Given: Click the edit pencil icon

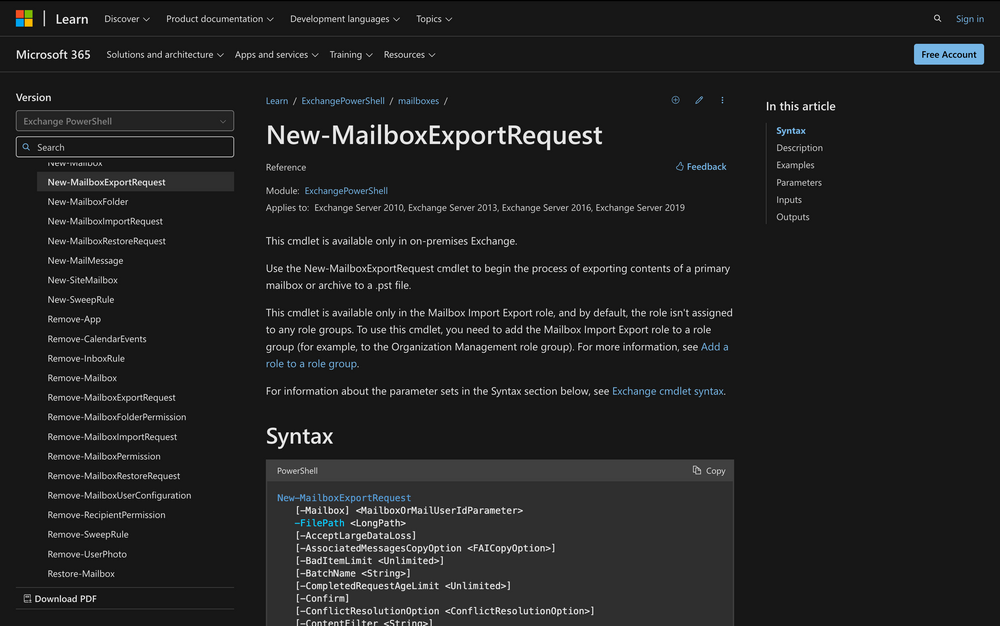Looking at the screenshot, I should point(699,100).
